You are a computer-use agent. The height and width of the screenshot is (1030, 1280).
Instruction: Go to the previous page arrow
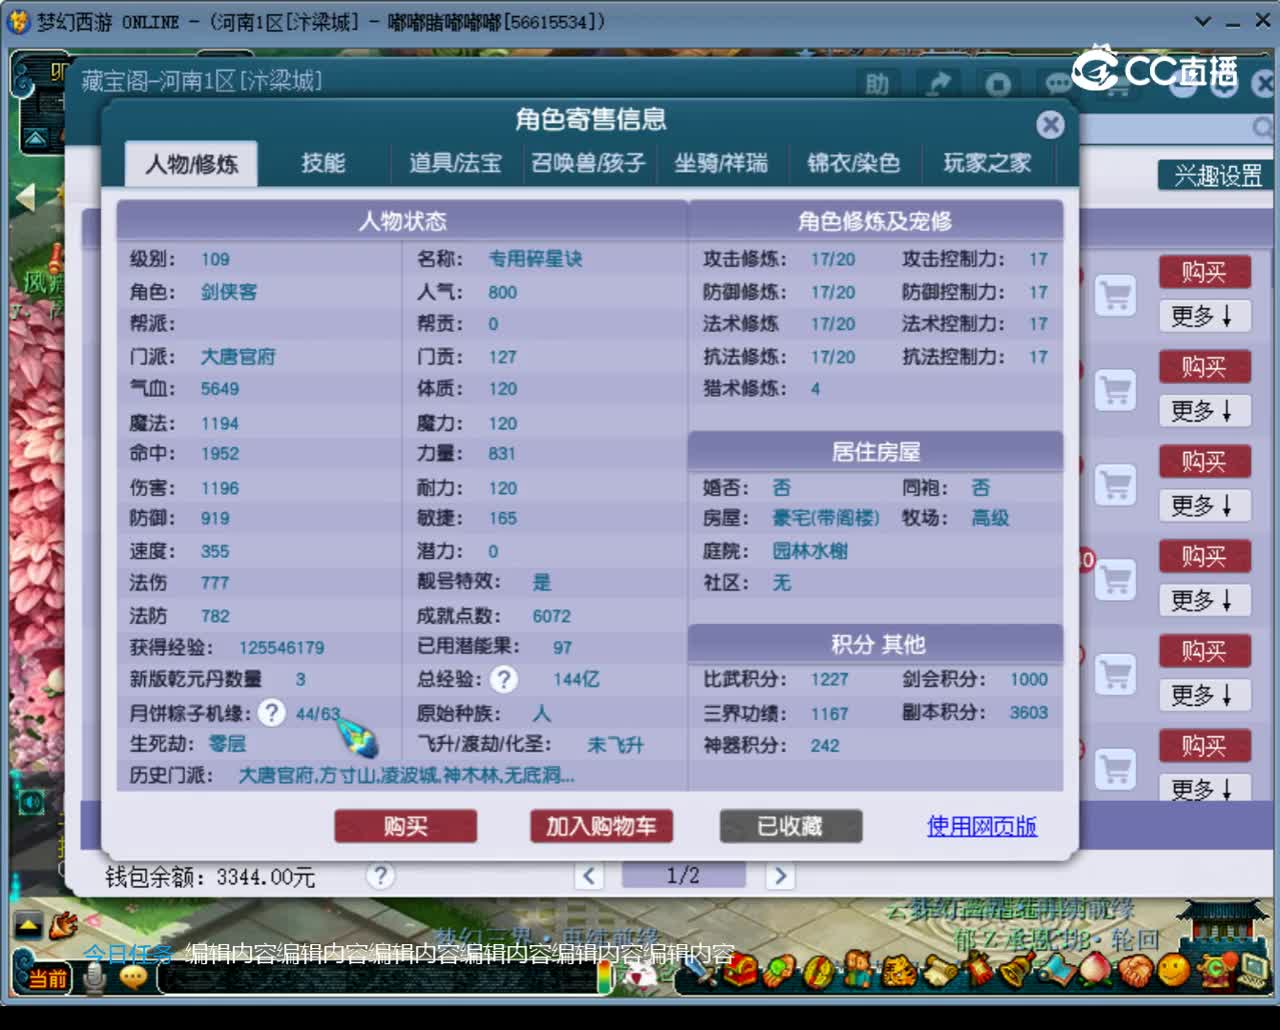pyautogui.click(x=589, y=876)
